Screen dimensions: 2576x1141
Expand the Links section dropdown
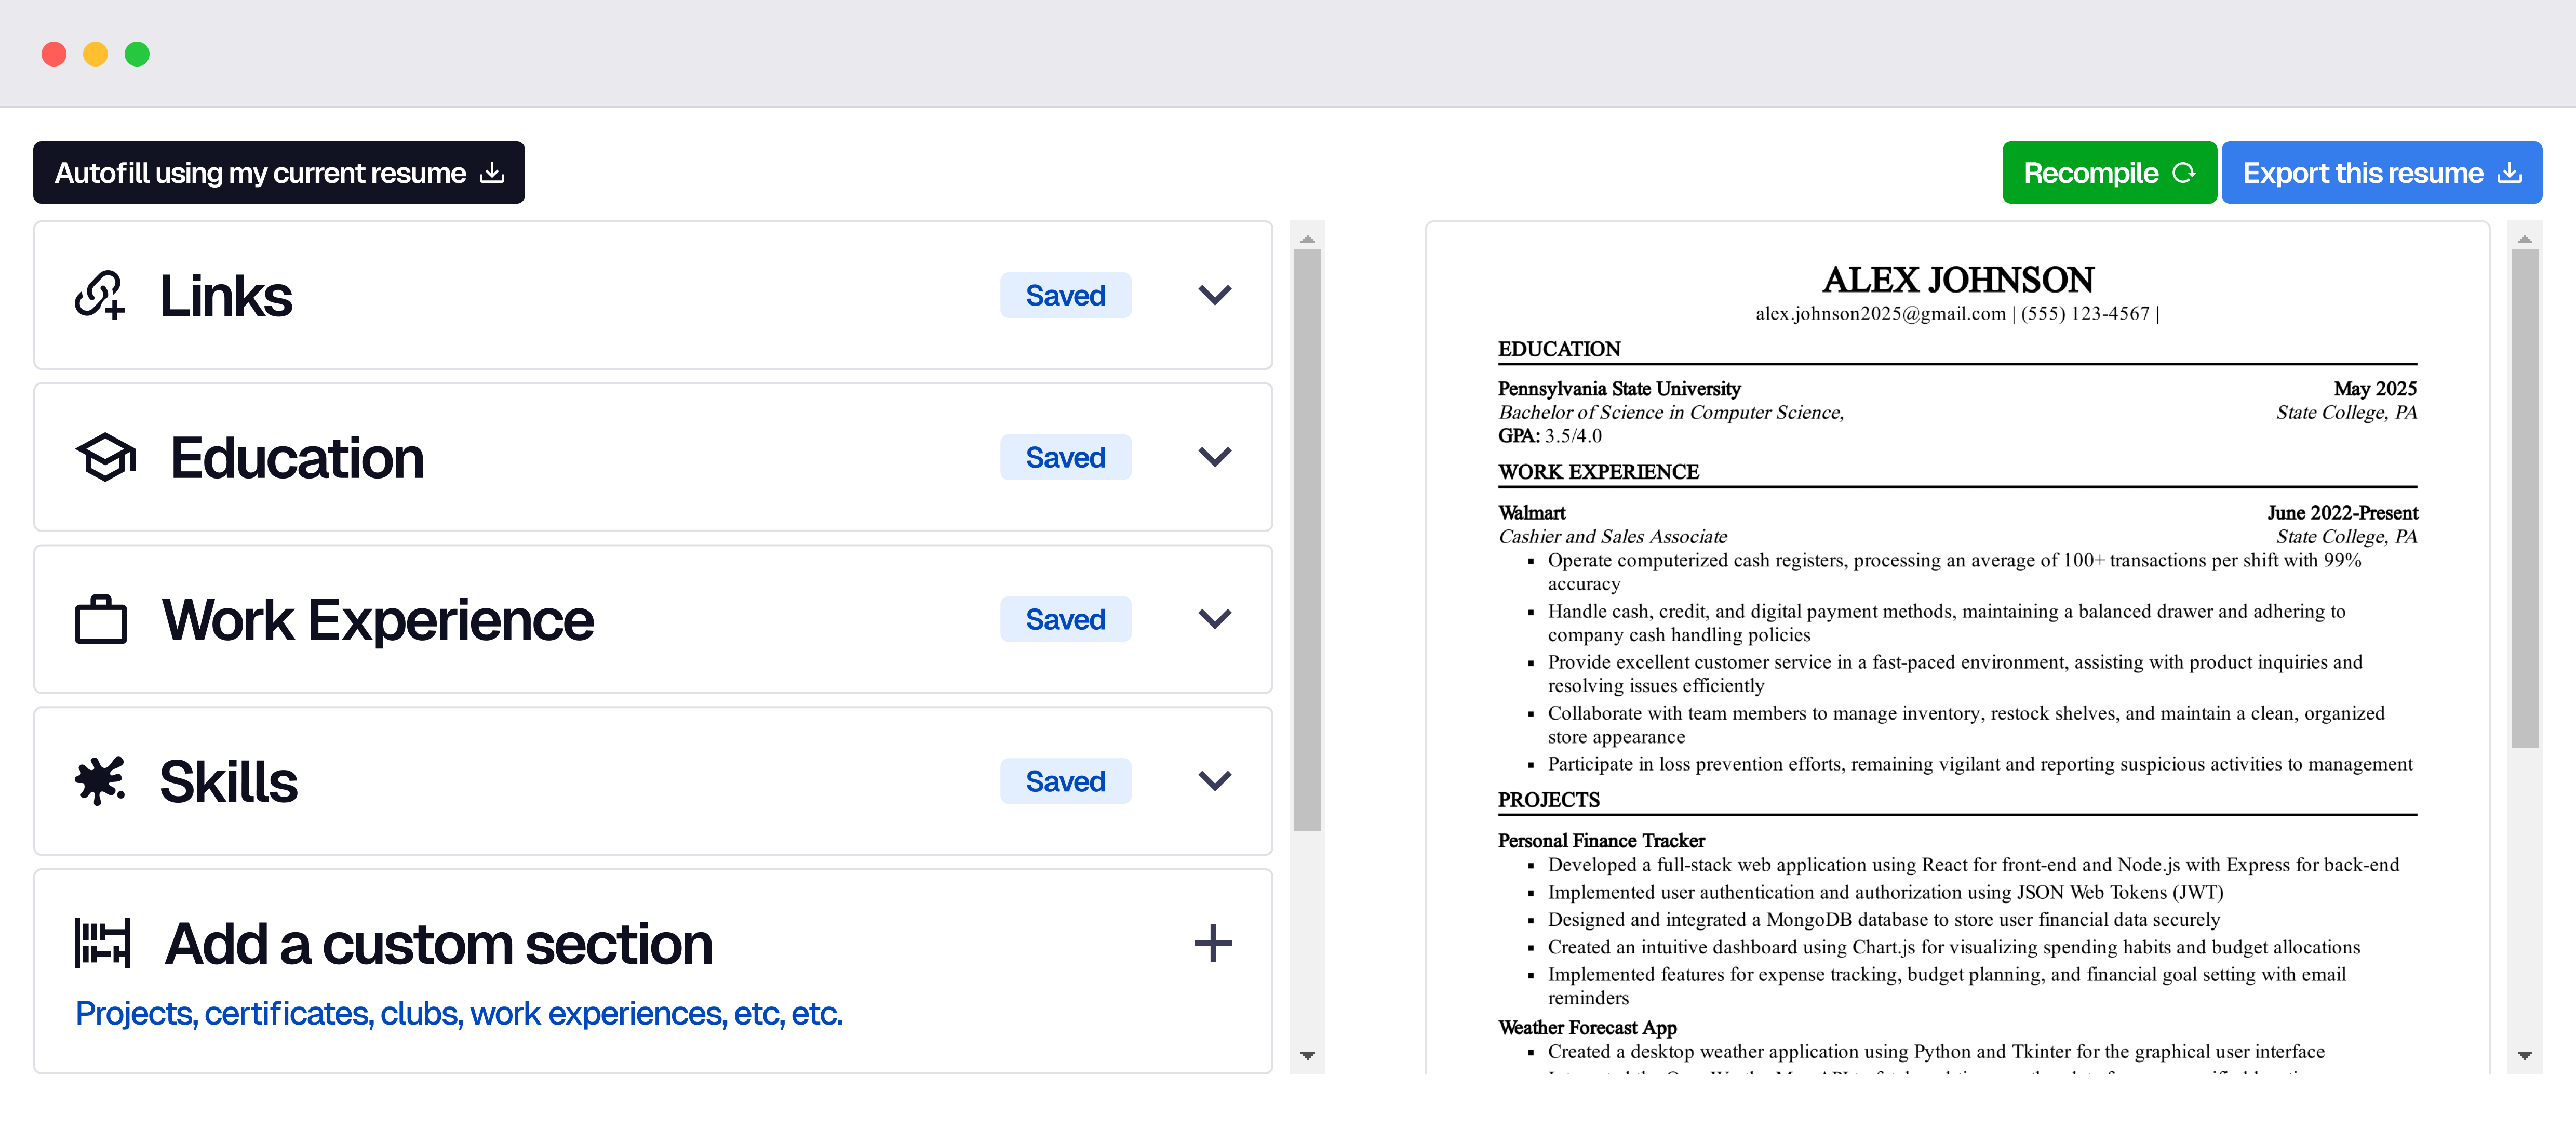click(1216, 296)
